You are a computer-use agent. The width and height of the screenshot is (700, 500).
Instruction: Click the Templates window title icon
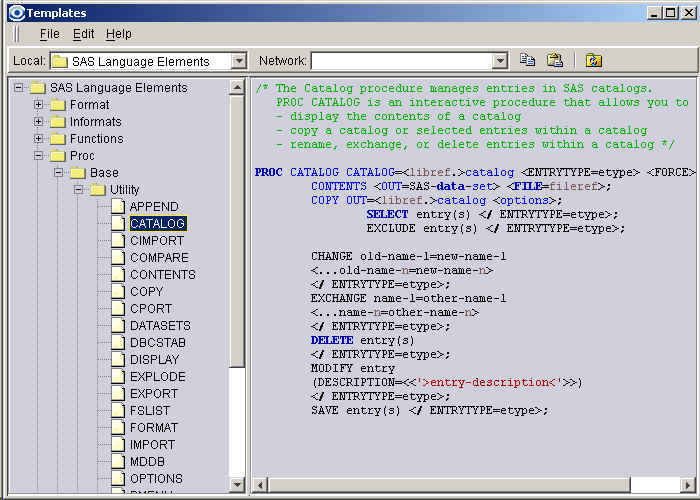coord(17,13)
